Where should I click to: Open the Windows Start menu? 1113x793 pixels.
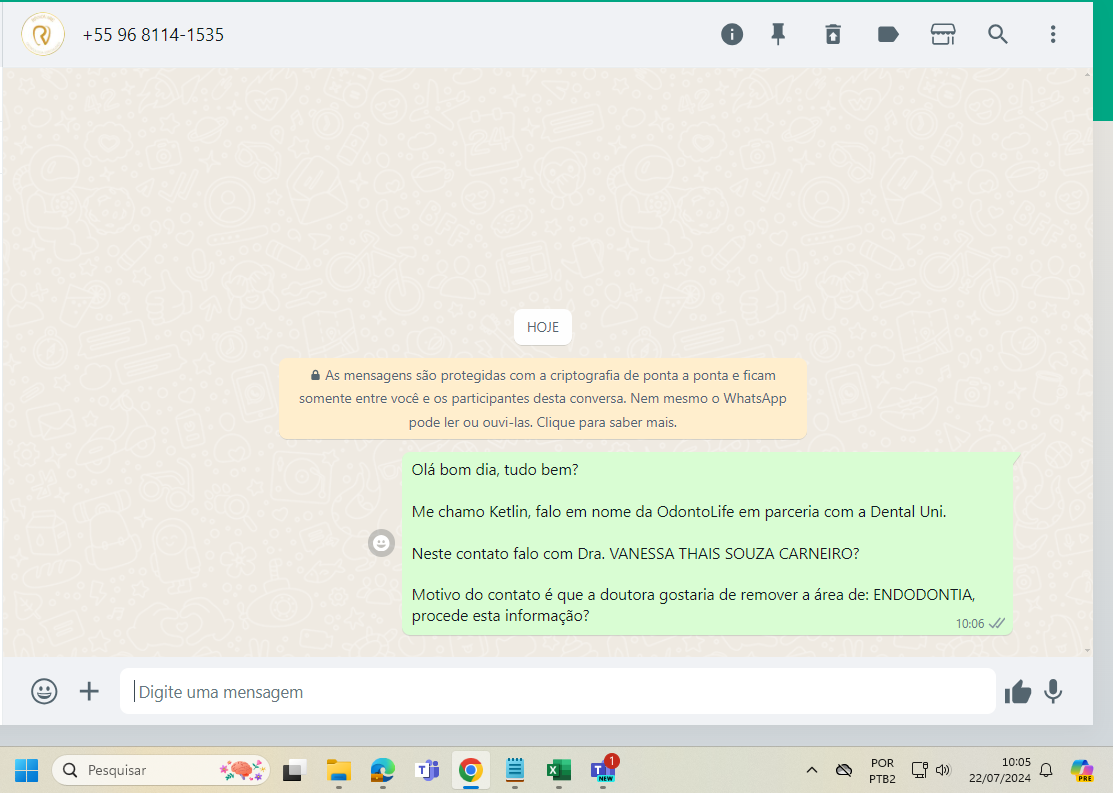[x=26, y=770]
